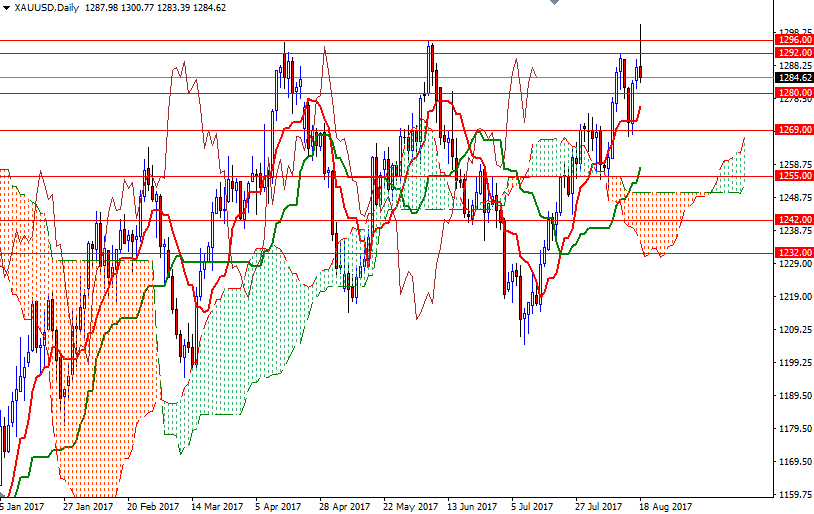Click the 5 Apr 2017 date label
This screenshot has width=814, height=514.
pyautogui.click(x=278, y=506)
